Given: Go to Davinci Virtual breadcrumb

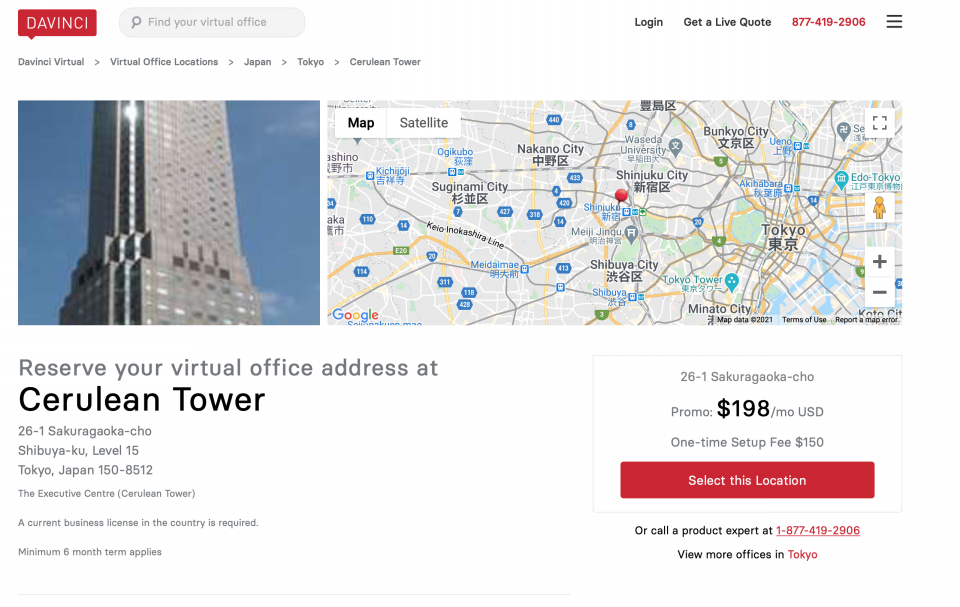Looking at the screenshot, I should tap(51, 62).
